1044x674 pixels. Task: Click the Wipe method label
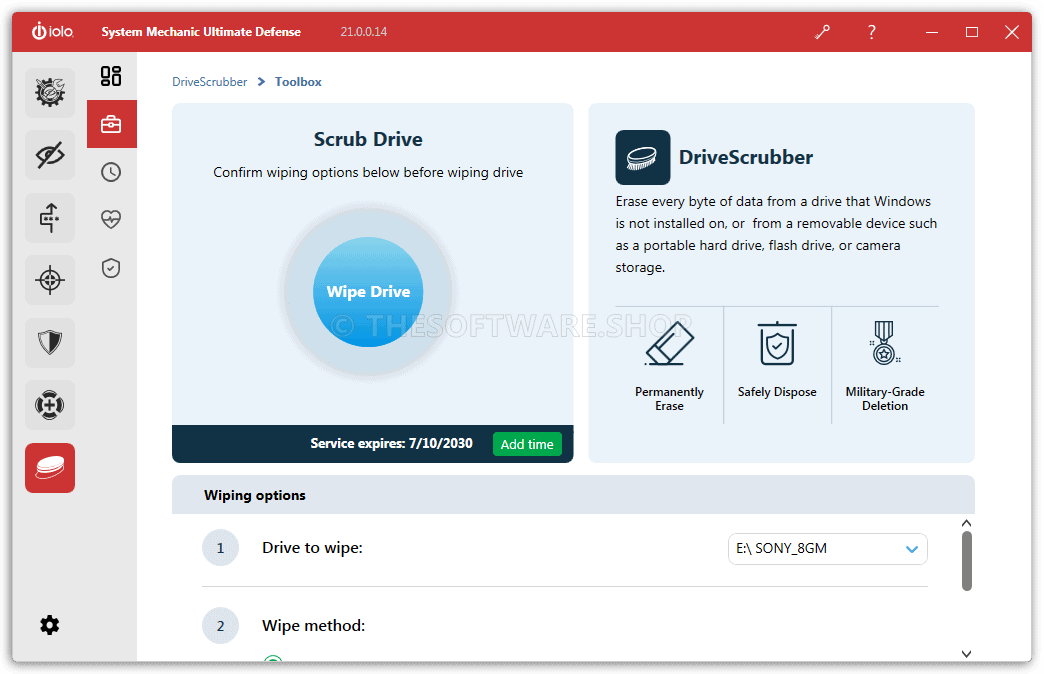pos(314,626)
